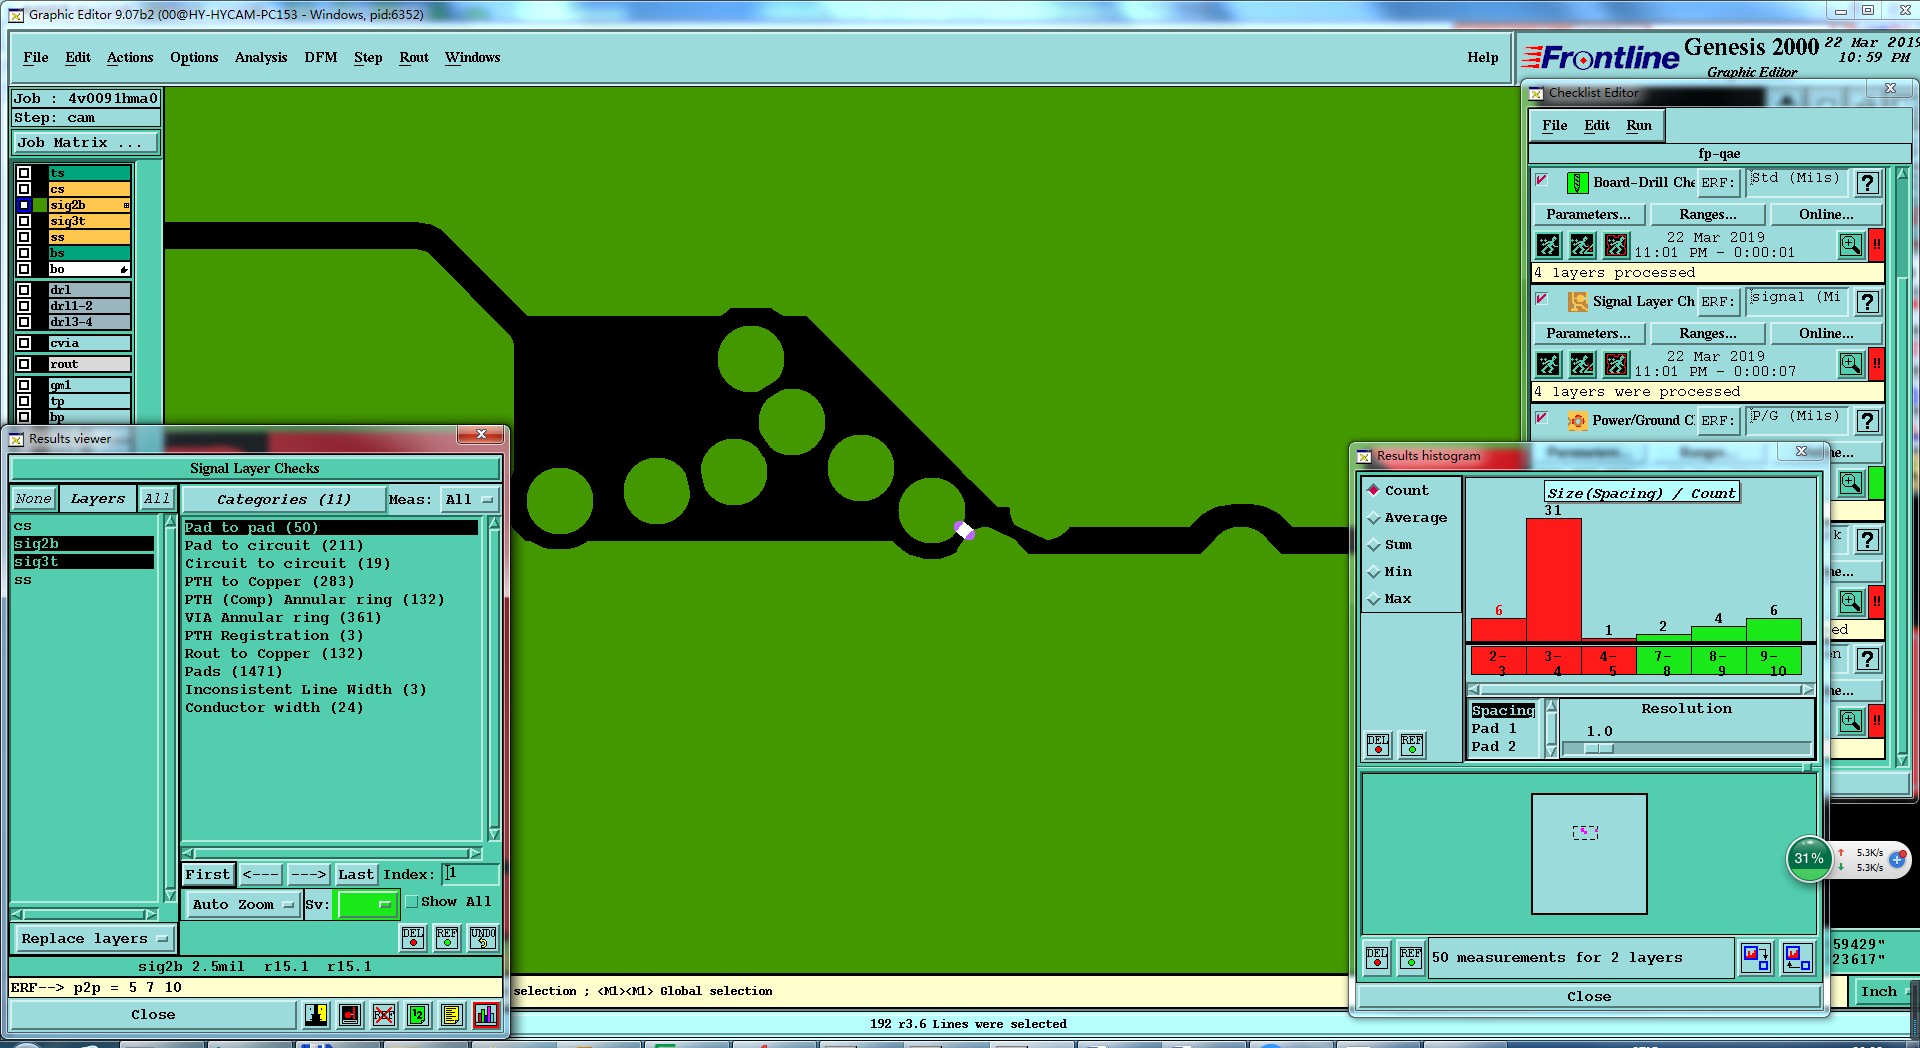Click the Index input field
Image resolution: width=1920 pixels, height=1048 pixels.
[x=470, y=874]
